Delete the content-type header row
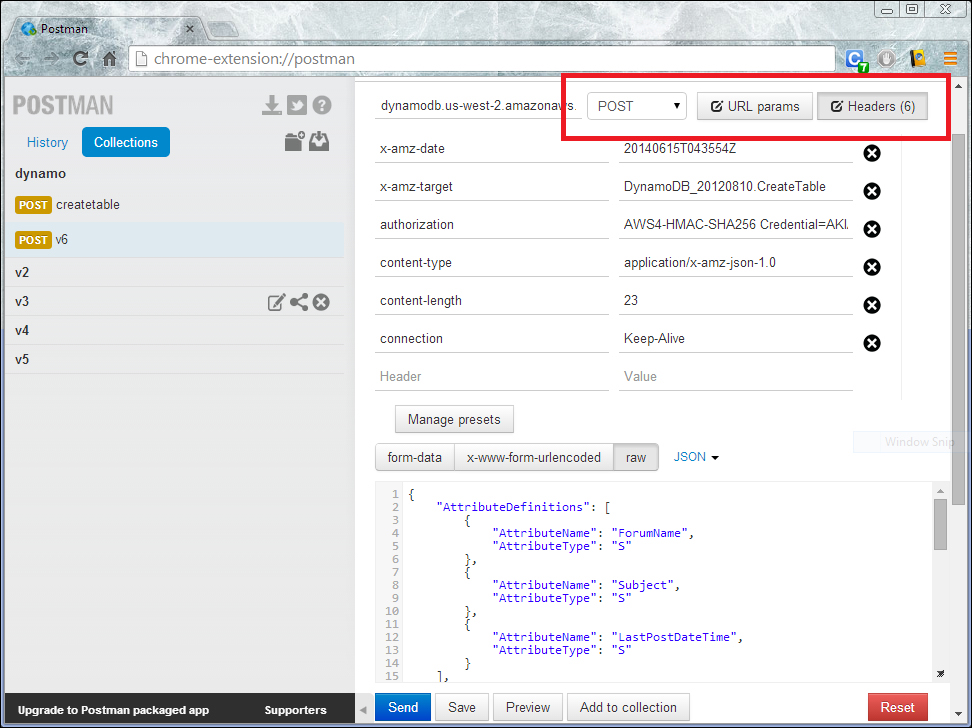The height and width of the screenshot is (728, 972). click(872, 267)
